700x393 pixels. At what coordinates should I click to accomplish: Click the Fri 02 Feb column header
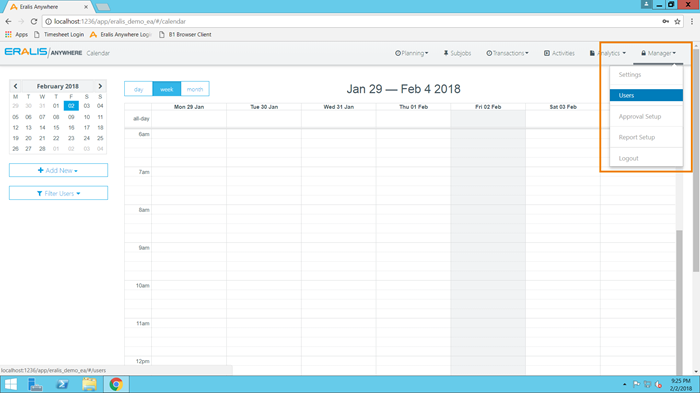(488, 107)
